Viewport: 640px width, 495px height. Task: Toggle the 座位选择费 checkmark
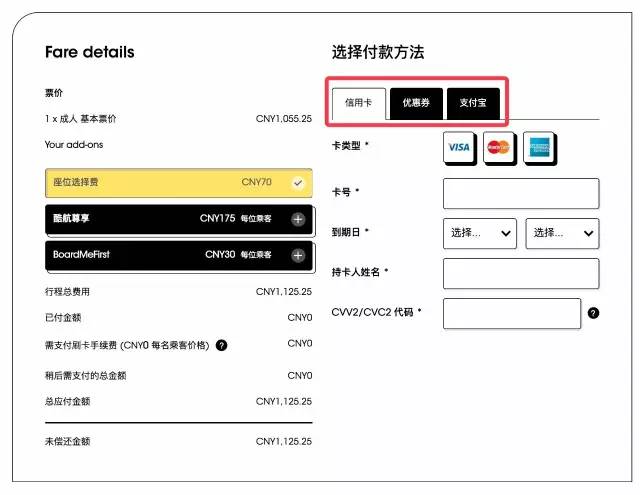pyautogui.click(x=297, y=183)
